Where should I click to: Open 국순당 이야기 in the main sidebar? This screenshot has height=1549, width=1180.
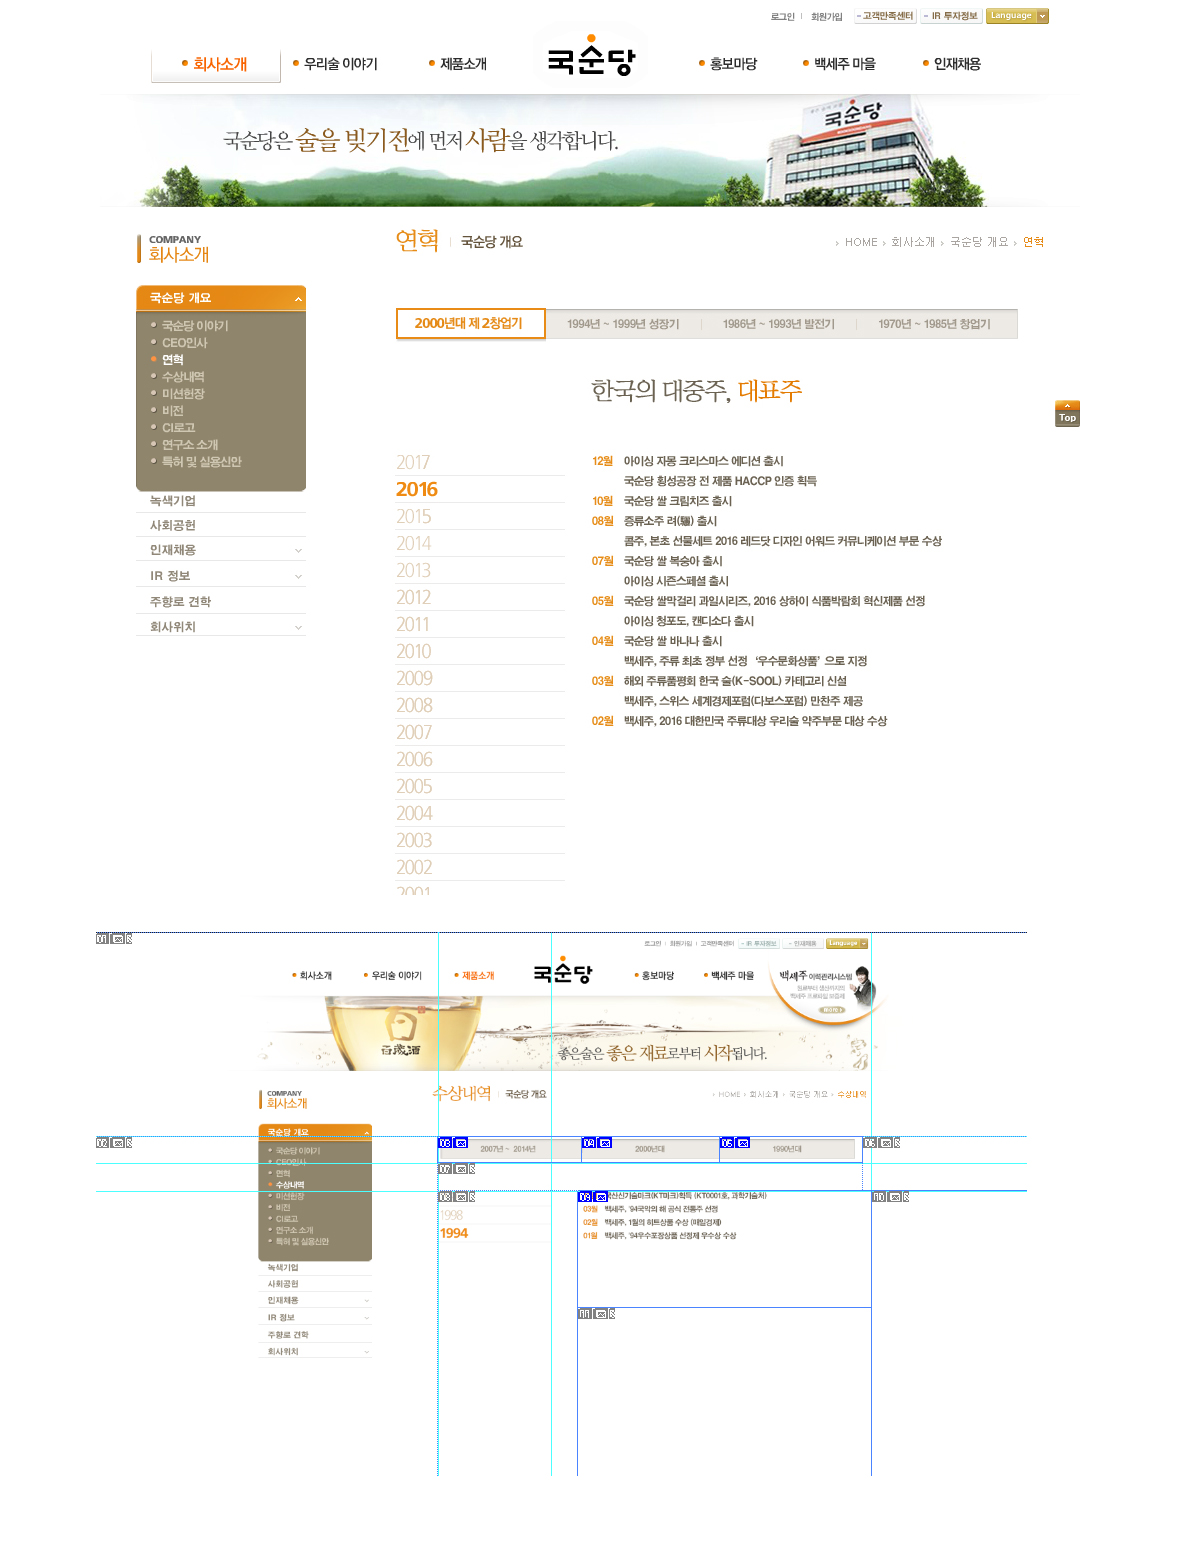pos(195,326)
